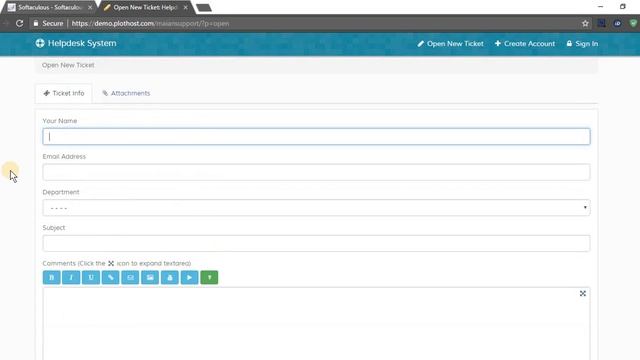Click the Secure padlock site info
Image resolution: width=640 pixels, height=360 pixels.
pyautogui.click(x=48, y=23)
